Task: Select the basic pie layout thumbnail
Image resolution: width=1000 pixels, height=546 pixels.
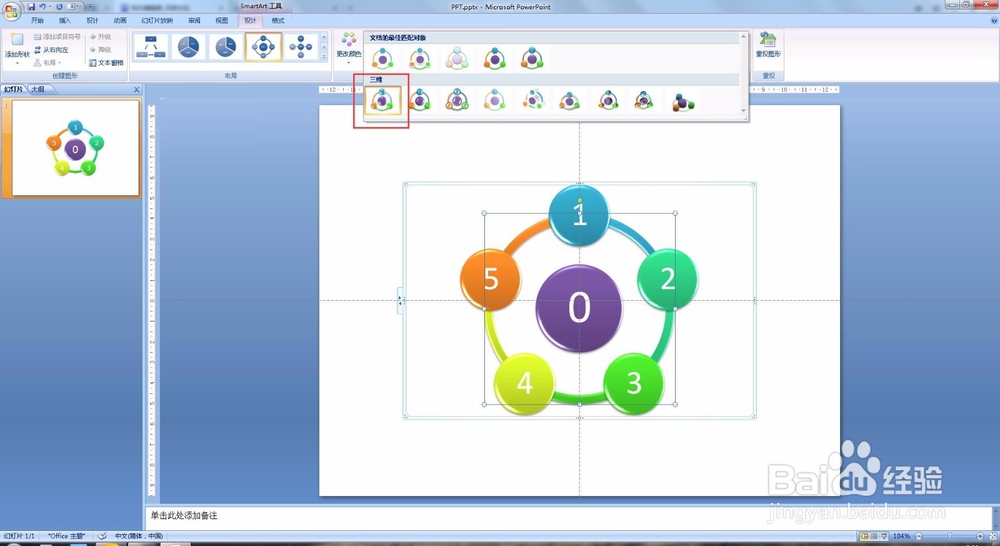Action: [x=188, y=47]
